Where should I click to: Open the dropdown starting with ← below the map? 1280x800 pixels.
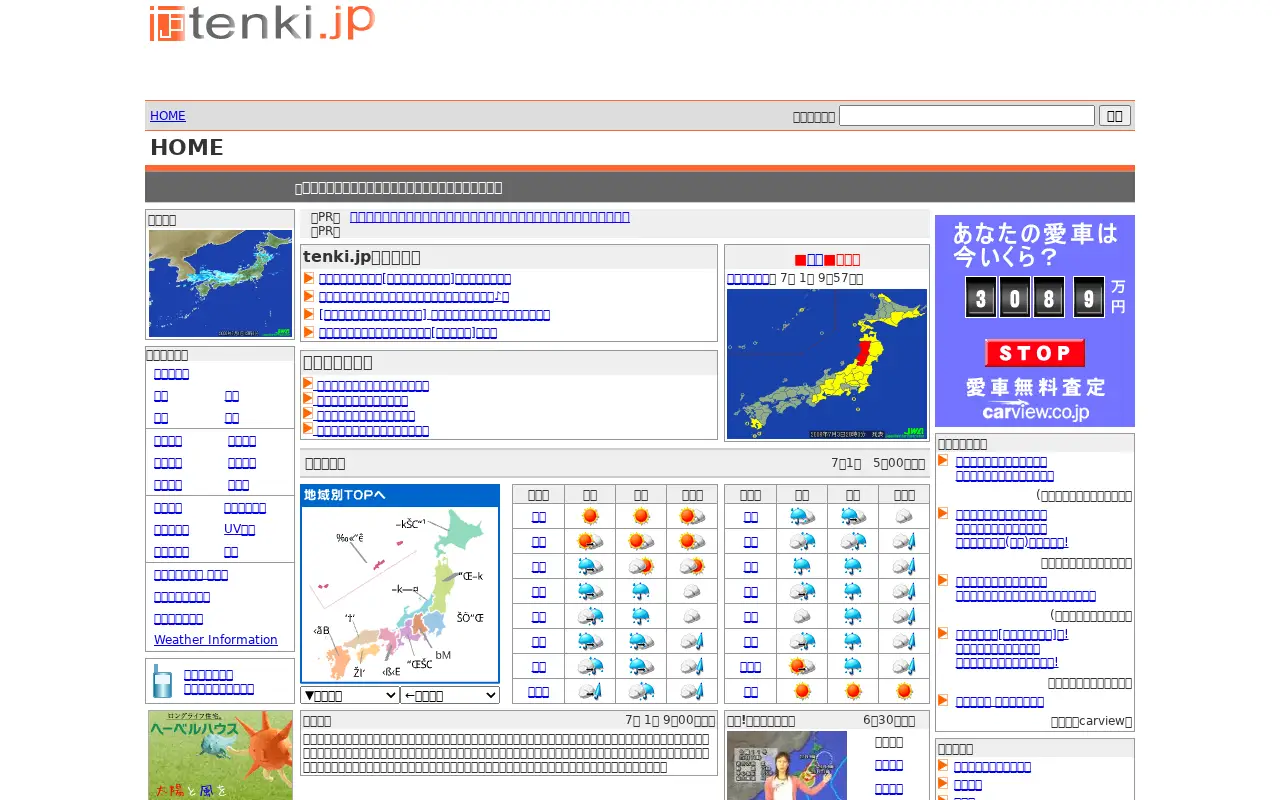pos(450,695)
